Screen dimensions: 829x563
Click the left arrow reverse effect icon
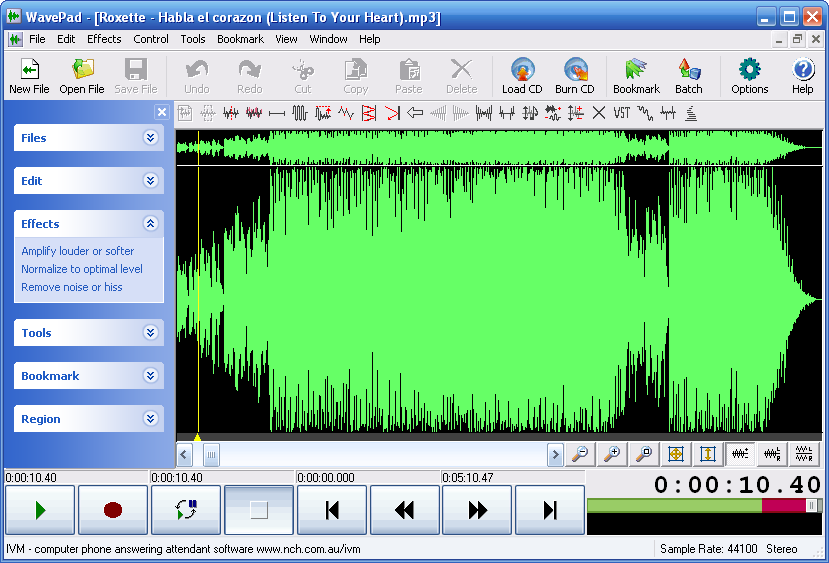(x=415, y=113)
